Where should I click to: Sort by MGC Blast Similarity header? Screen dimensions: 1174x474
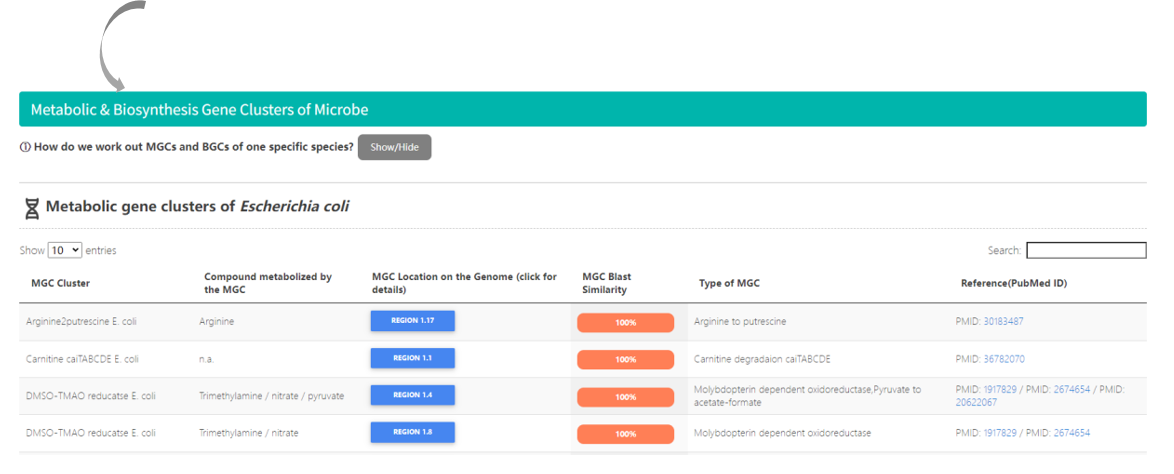606,283
